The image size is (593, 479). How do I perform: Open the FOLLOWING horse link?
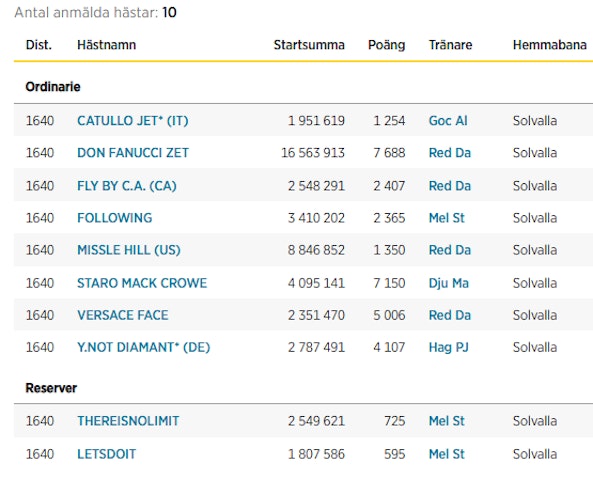(x=115, y=218)
